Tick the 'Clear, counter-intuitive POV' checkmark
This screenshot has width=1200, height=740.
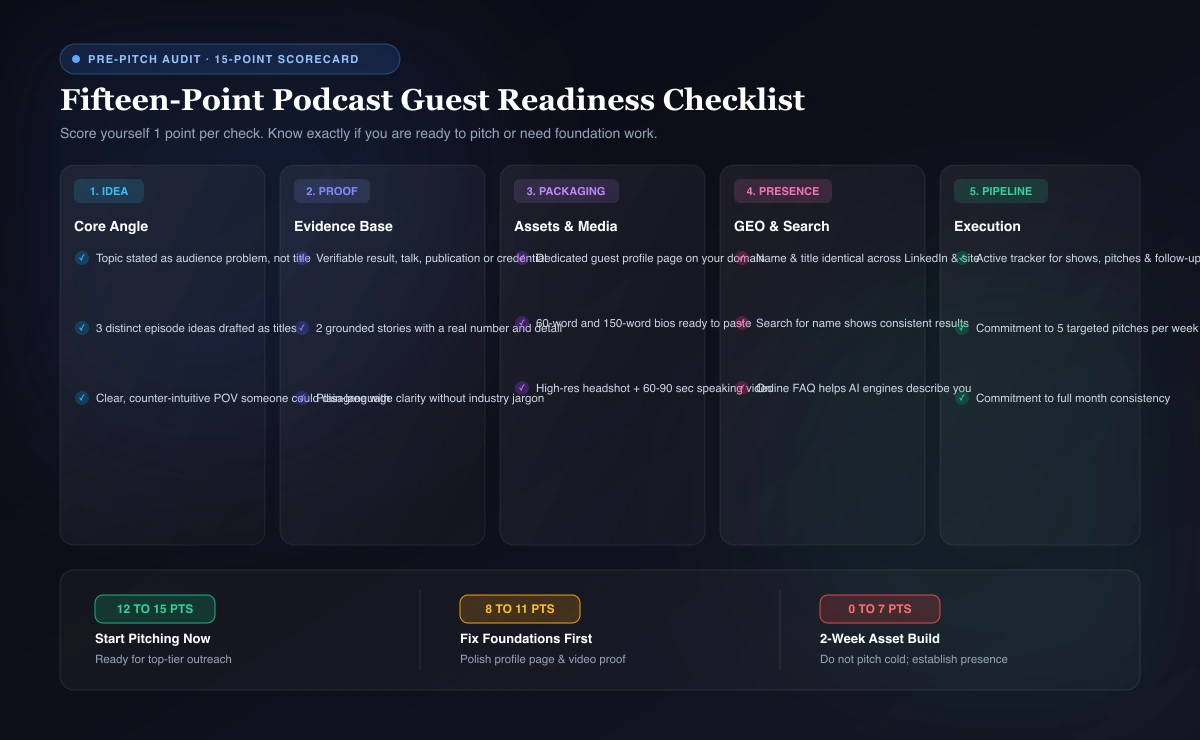coord(82,398)
